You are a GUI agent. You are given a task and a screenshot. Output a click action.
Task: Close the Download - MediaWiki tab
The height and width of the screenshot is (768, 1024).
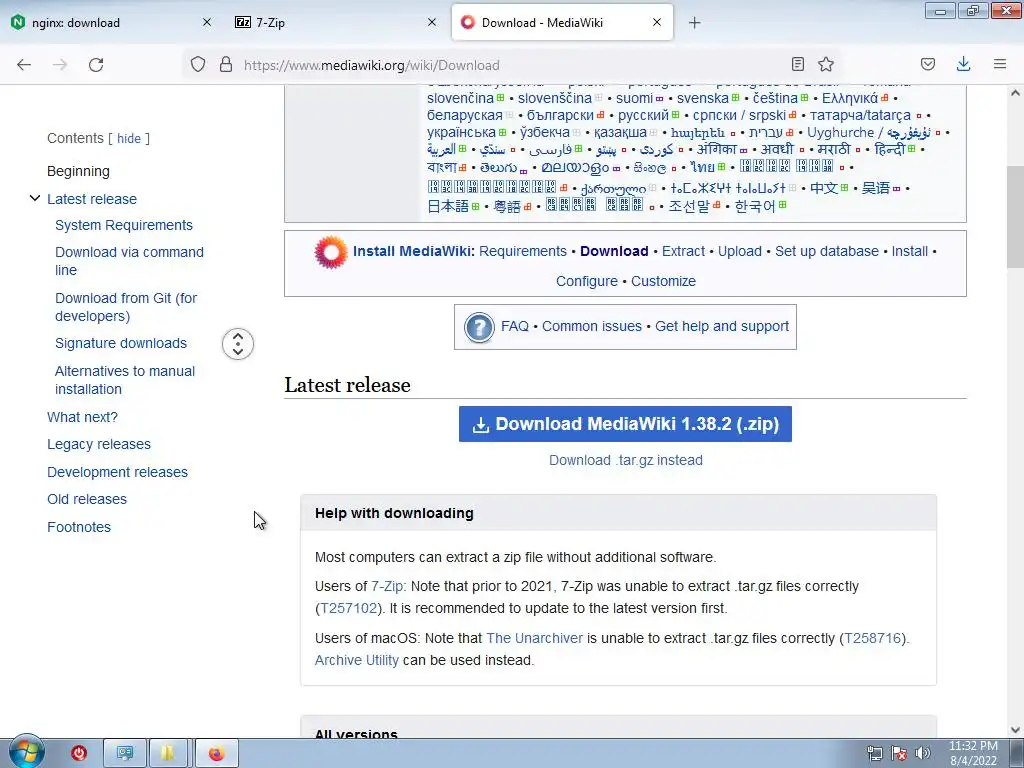pyautogui.click(x=657, y=22)
